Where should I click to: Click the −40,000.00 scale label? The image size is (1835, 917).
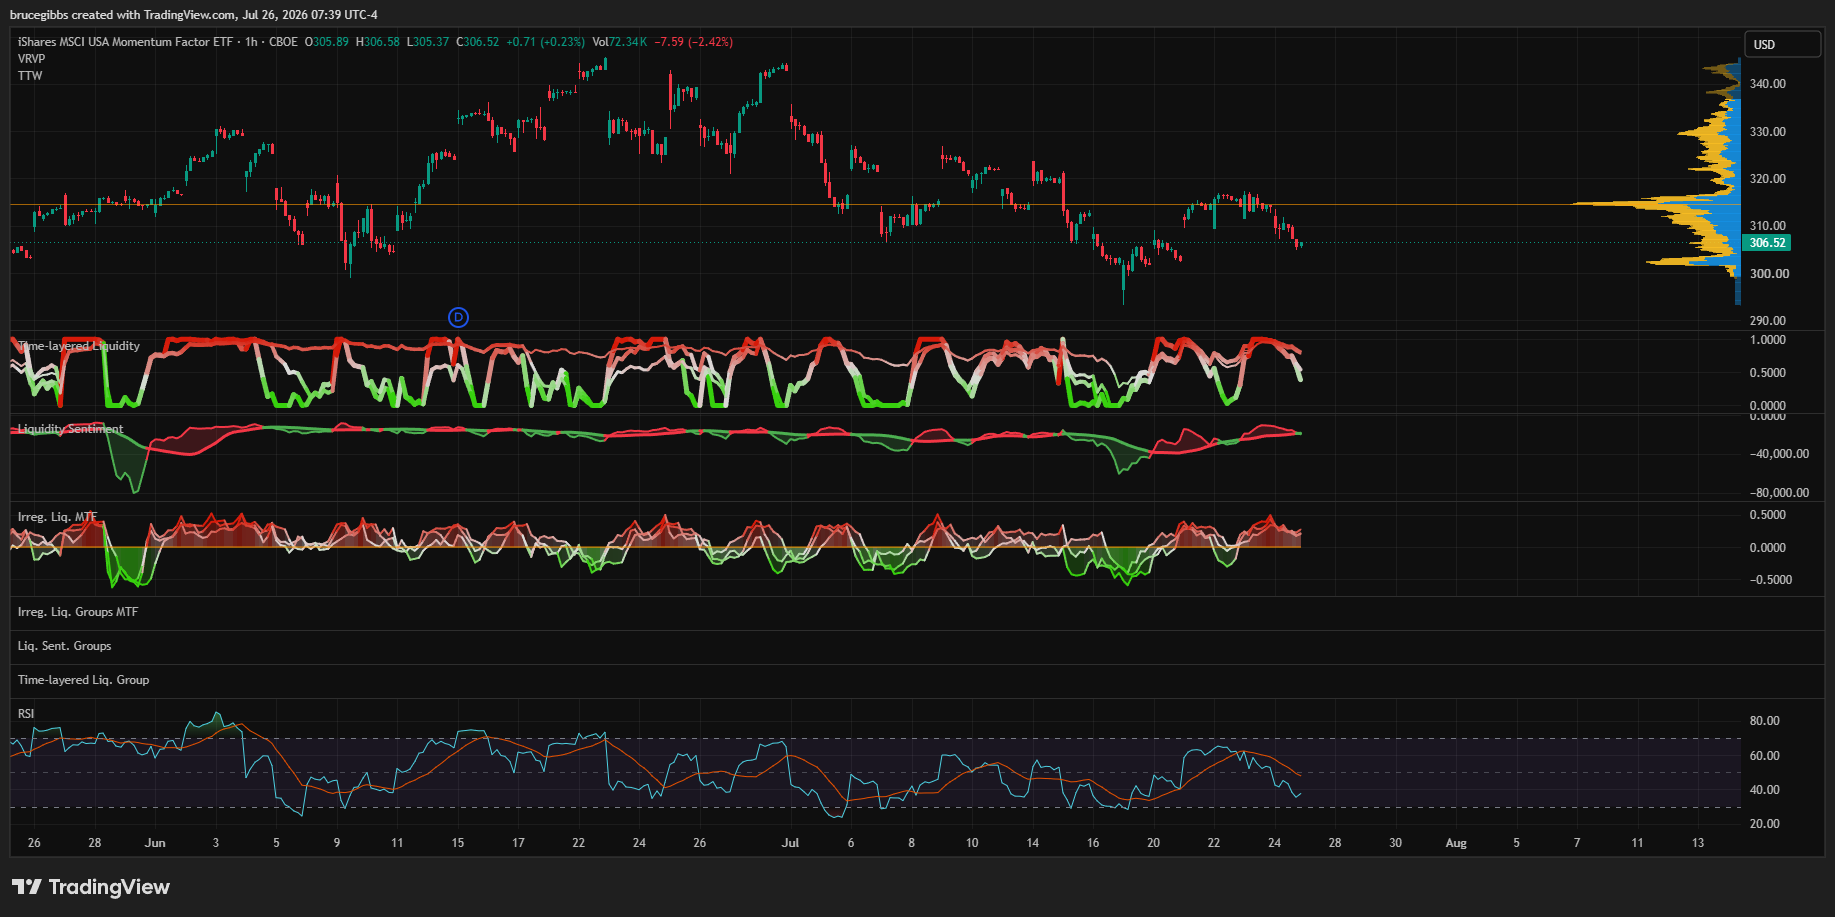1779,454
